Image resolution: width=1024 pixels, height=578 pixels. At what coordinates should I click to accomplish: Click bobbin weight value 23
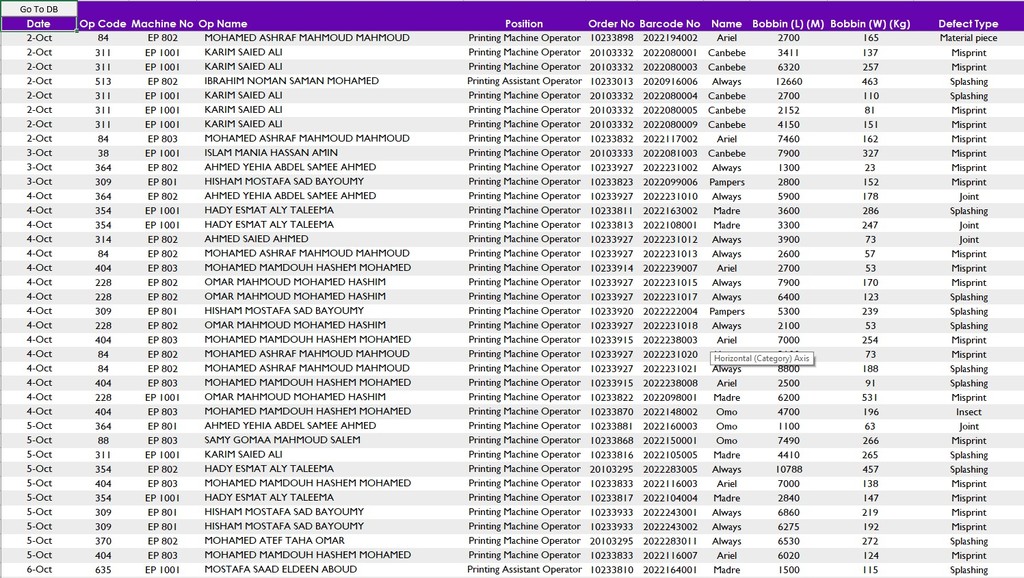click(x=870, y=167)
